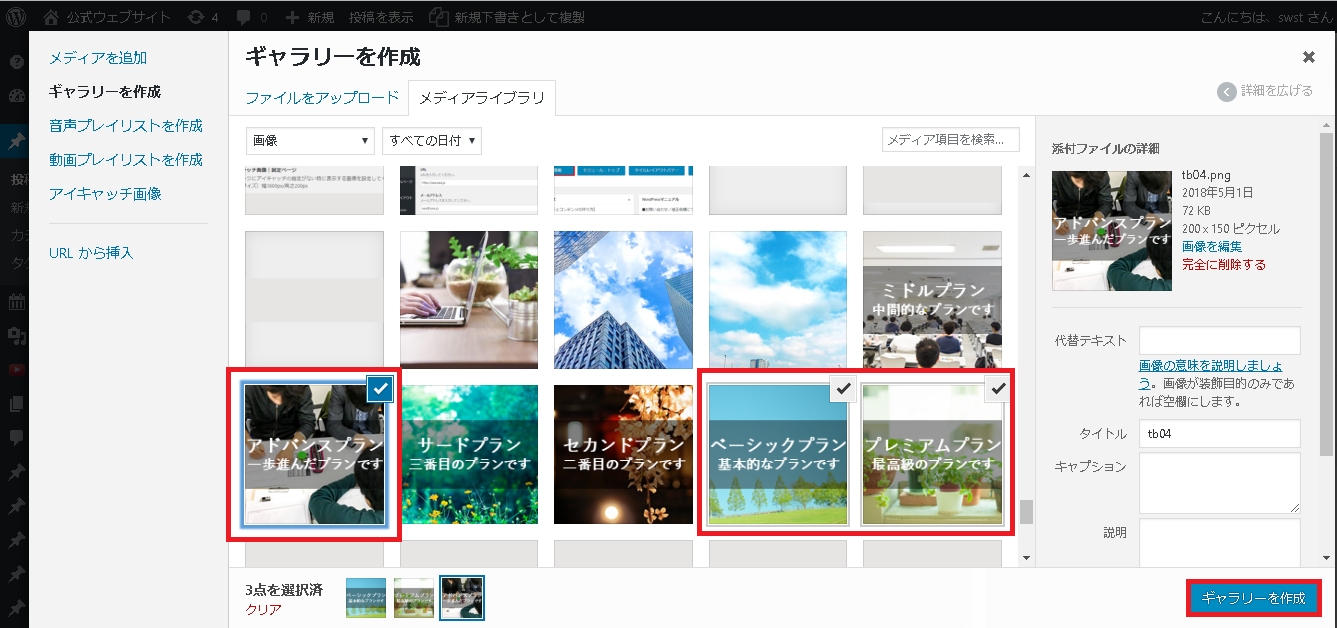Viewport: 1337px width, 628px height.
Task: Open the + 新規 menu
Action: point(310,17)
